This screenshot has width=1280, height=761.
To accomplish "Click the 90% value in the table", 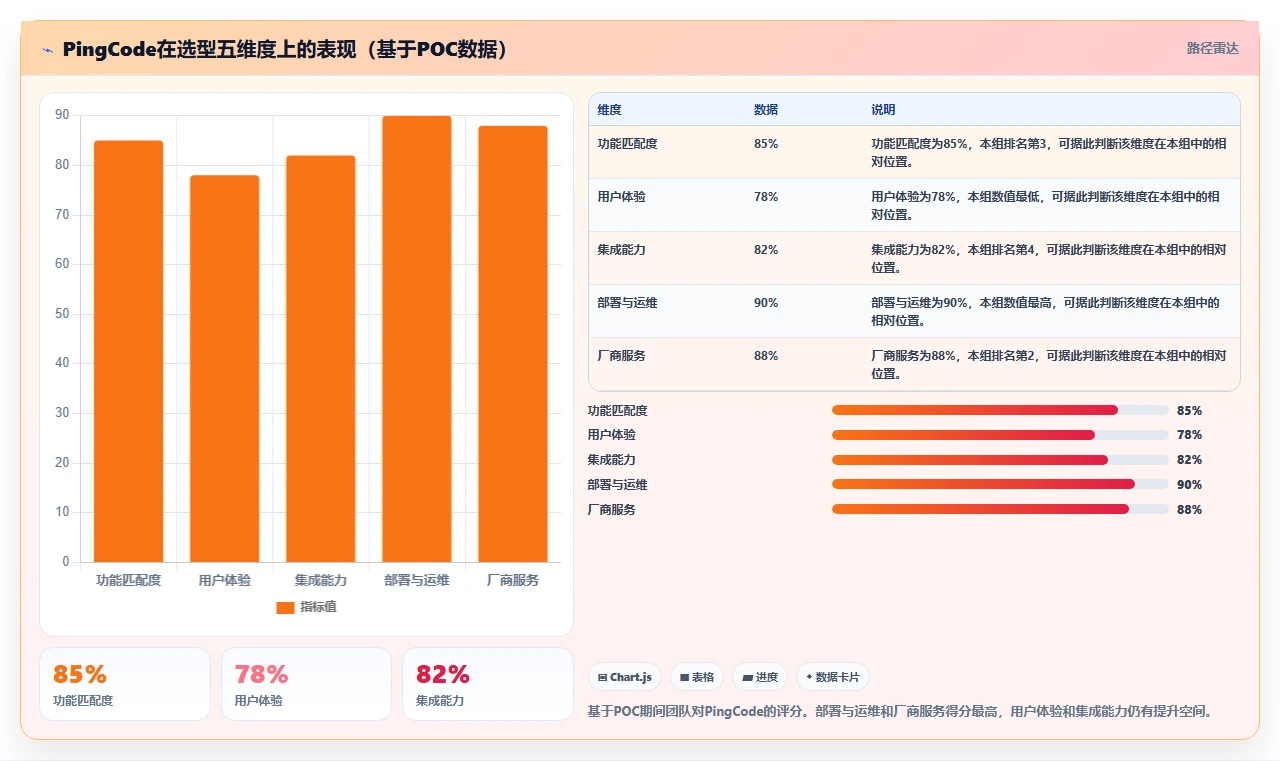I will (766, 303).
